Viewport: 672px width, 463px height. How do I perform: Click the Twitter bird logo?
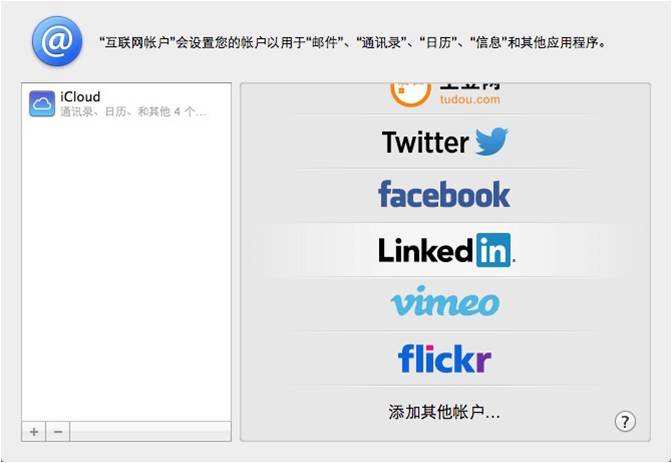tap(492, 141)
